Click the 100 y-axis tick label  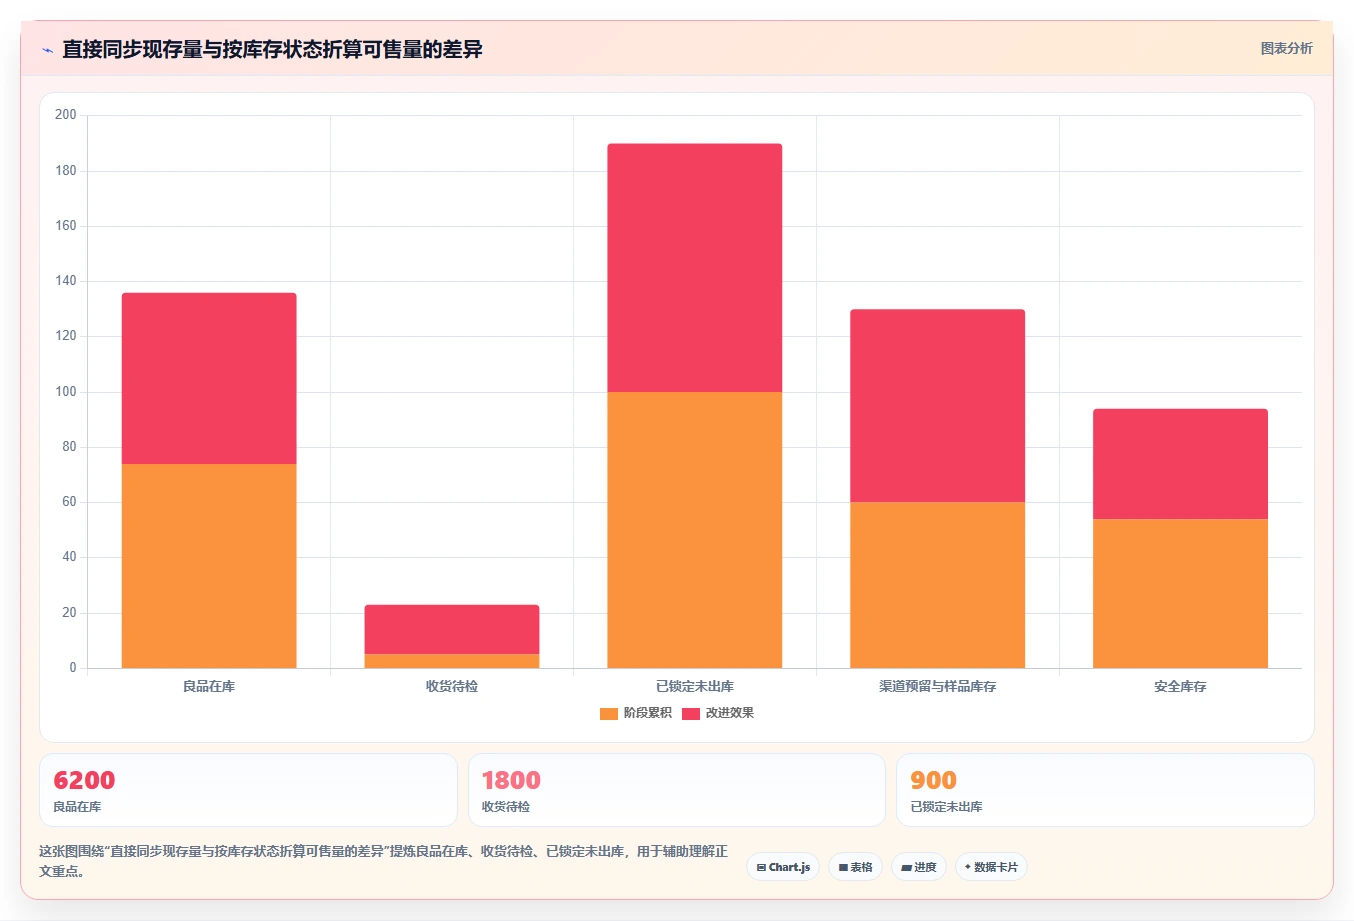66,392
